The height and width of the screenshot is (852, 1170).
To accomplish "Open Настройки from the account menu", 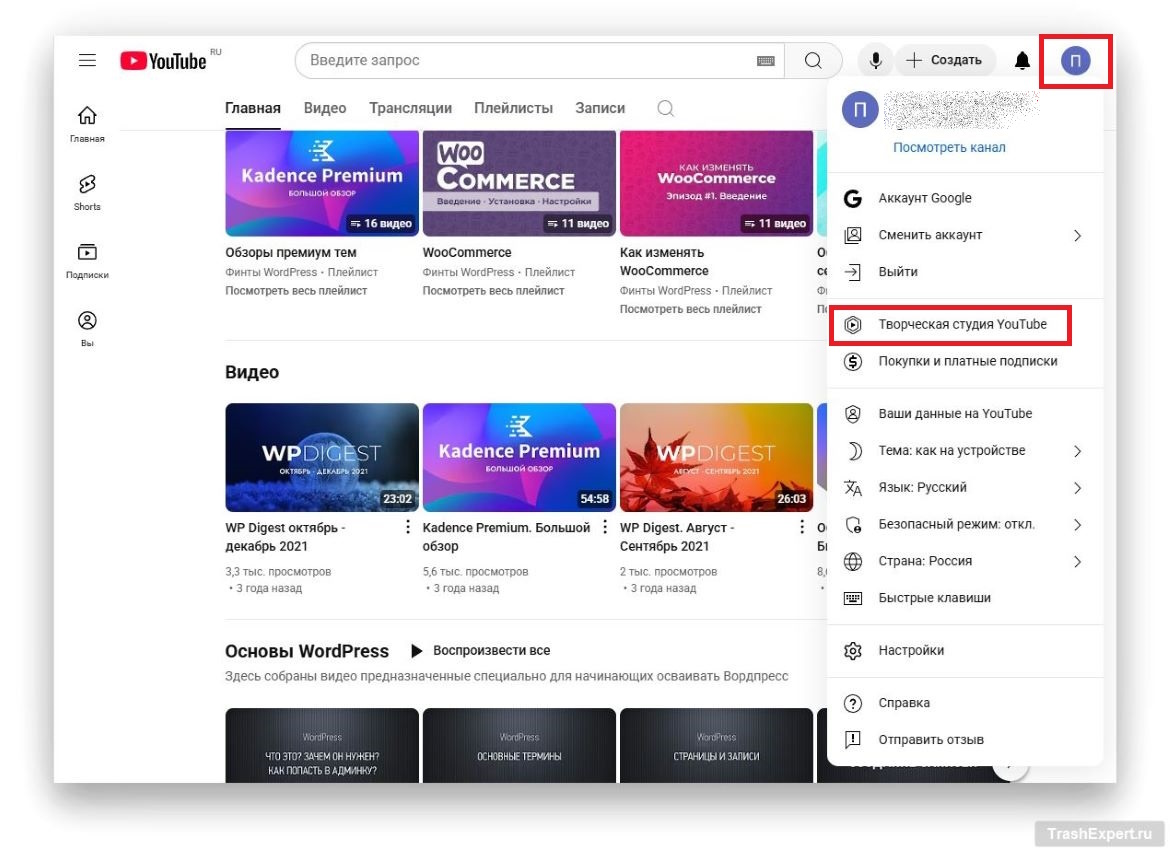I will click(965, 651).
